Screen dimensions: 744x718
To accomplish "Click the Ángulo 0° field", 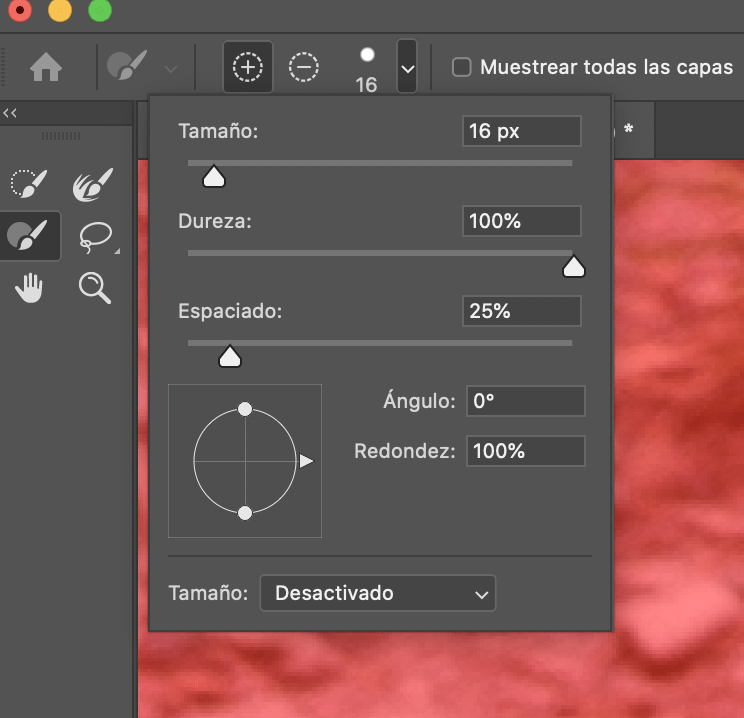I will click(526, 401).
